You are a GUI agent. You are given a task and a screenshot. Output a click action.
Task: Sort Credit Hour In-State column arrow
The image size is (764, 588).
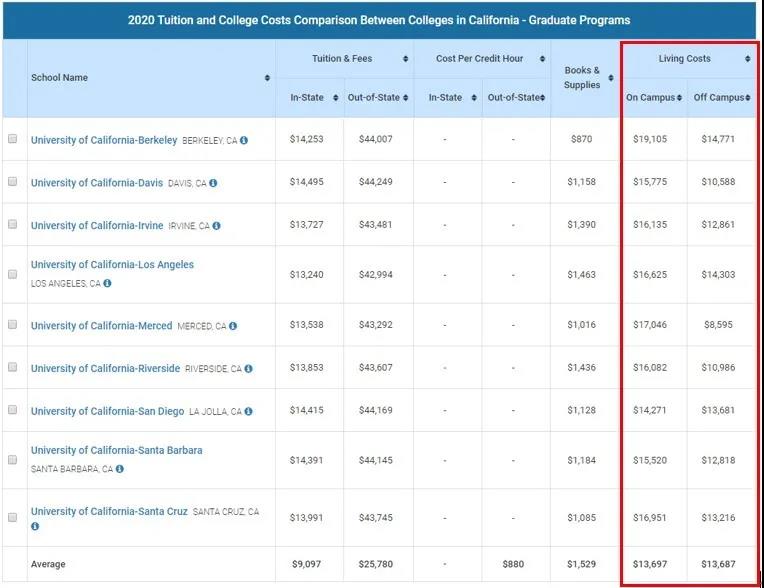pos(474,98)
